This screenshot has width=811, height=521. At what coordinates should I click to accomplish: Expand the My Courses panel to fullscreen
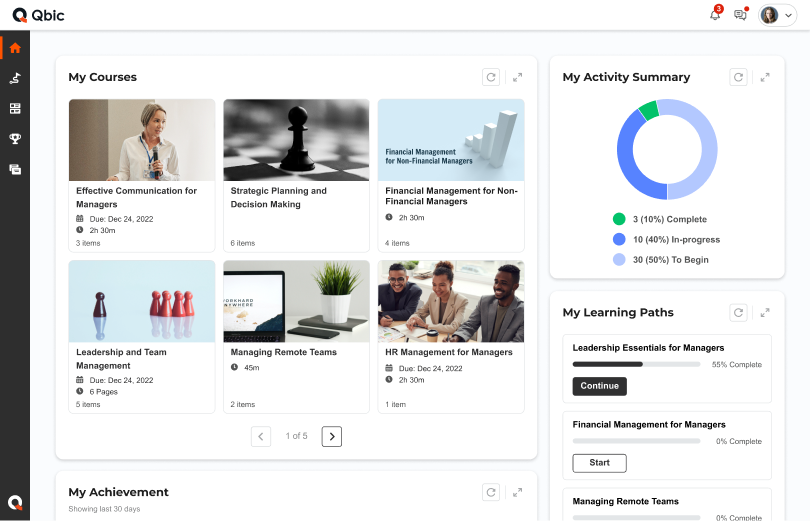pyautogui.click(x=517, y=77)
